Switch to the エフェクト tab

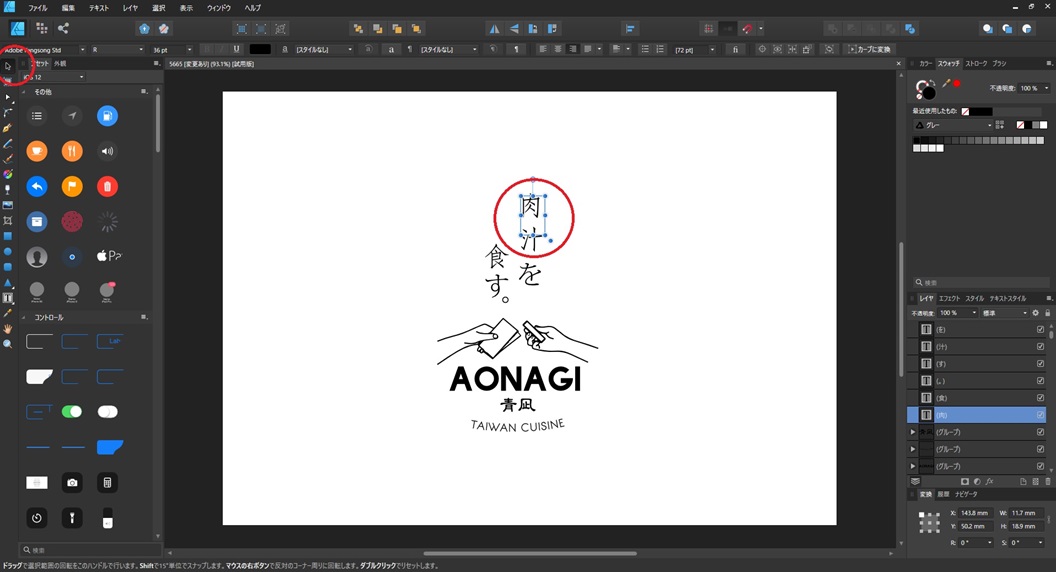tap(949, 298)
